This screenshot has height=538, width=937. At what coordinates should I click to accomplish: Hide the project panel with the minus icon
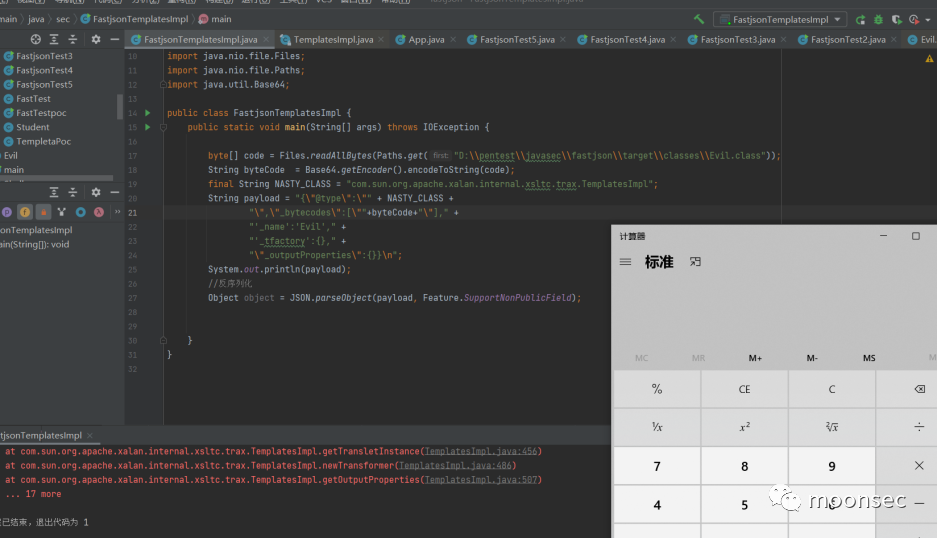(x=115, y=39)
